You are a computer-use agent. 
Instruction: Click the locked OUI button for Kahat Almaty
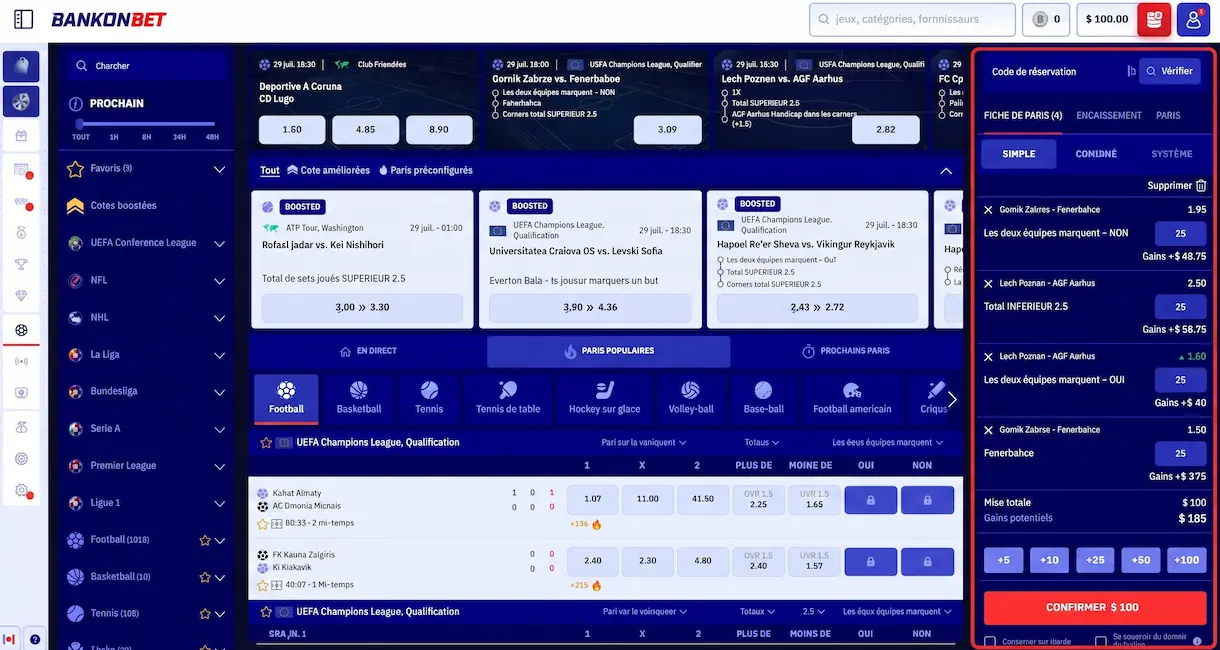click(x=870, y=500)
